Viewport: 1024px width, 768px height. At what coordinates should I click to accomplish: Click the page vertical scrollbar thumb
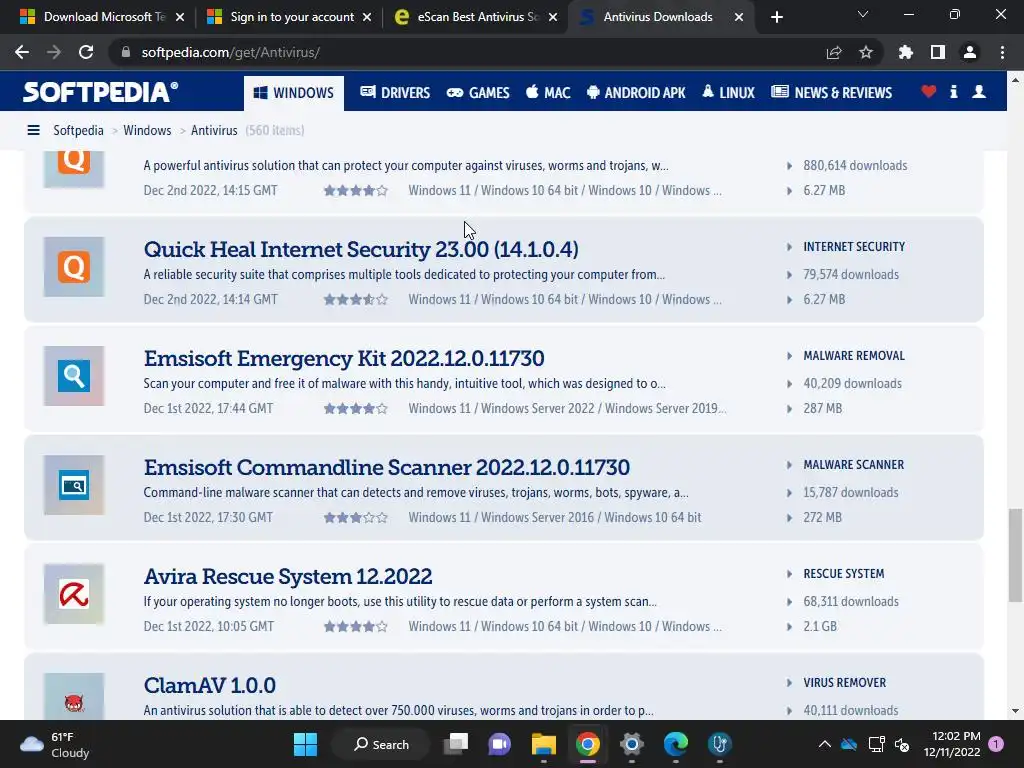1015,556
